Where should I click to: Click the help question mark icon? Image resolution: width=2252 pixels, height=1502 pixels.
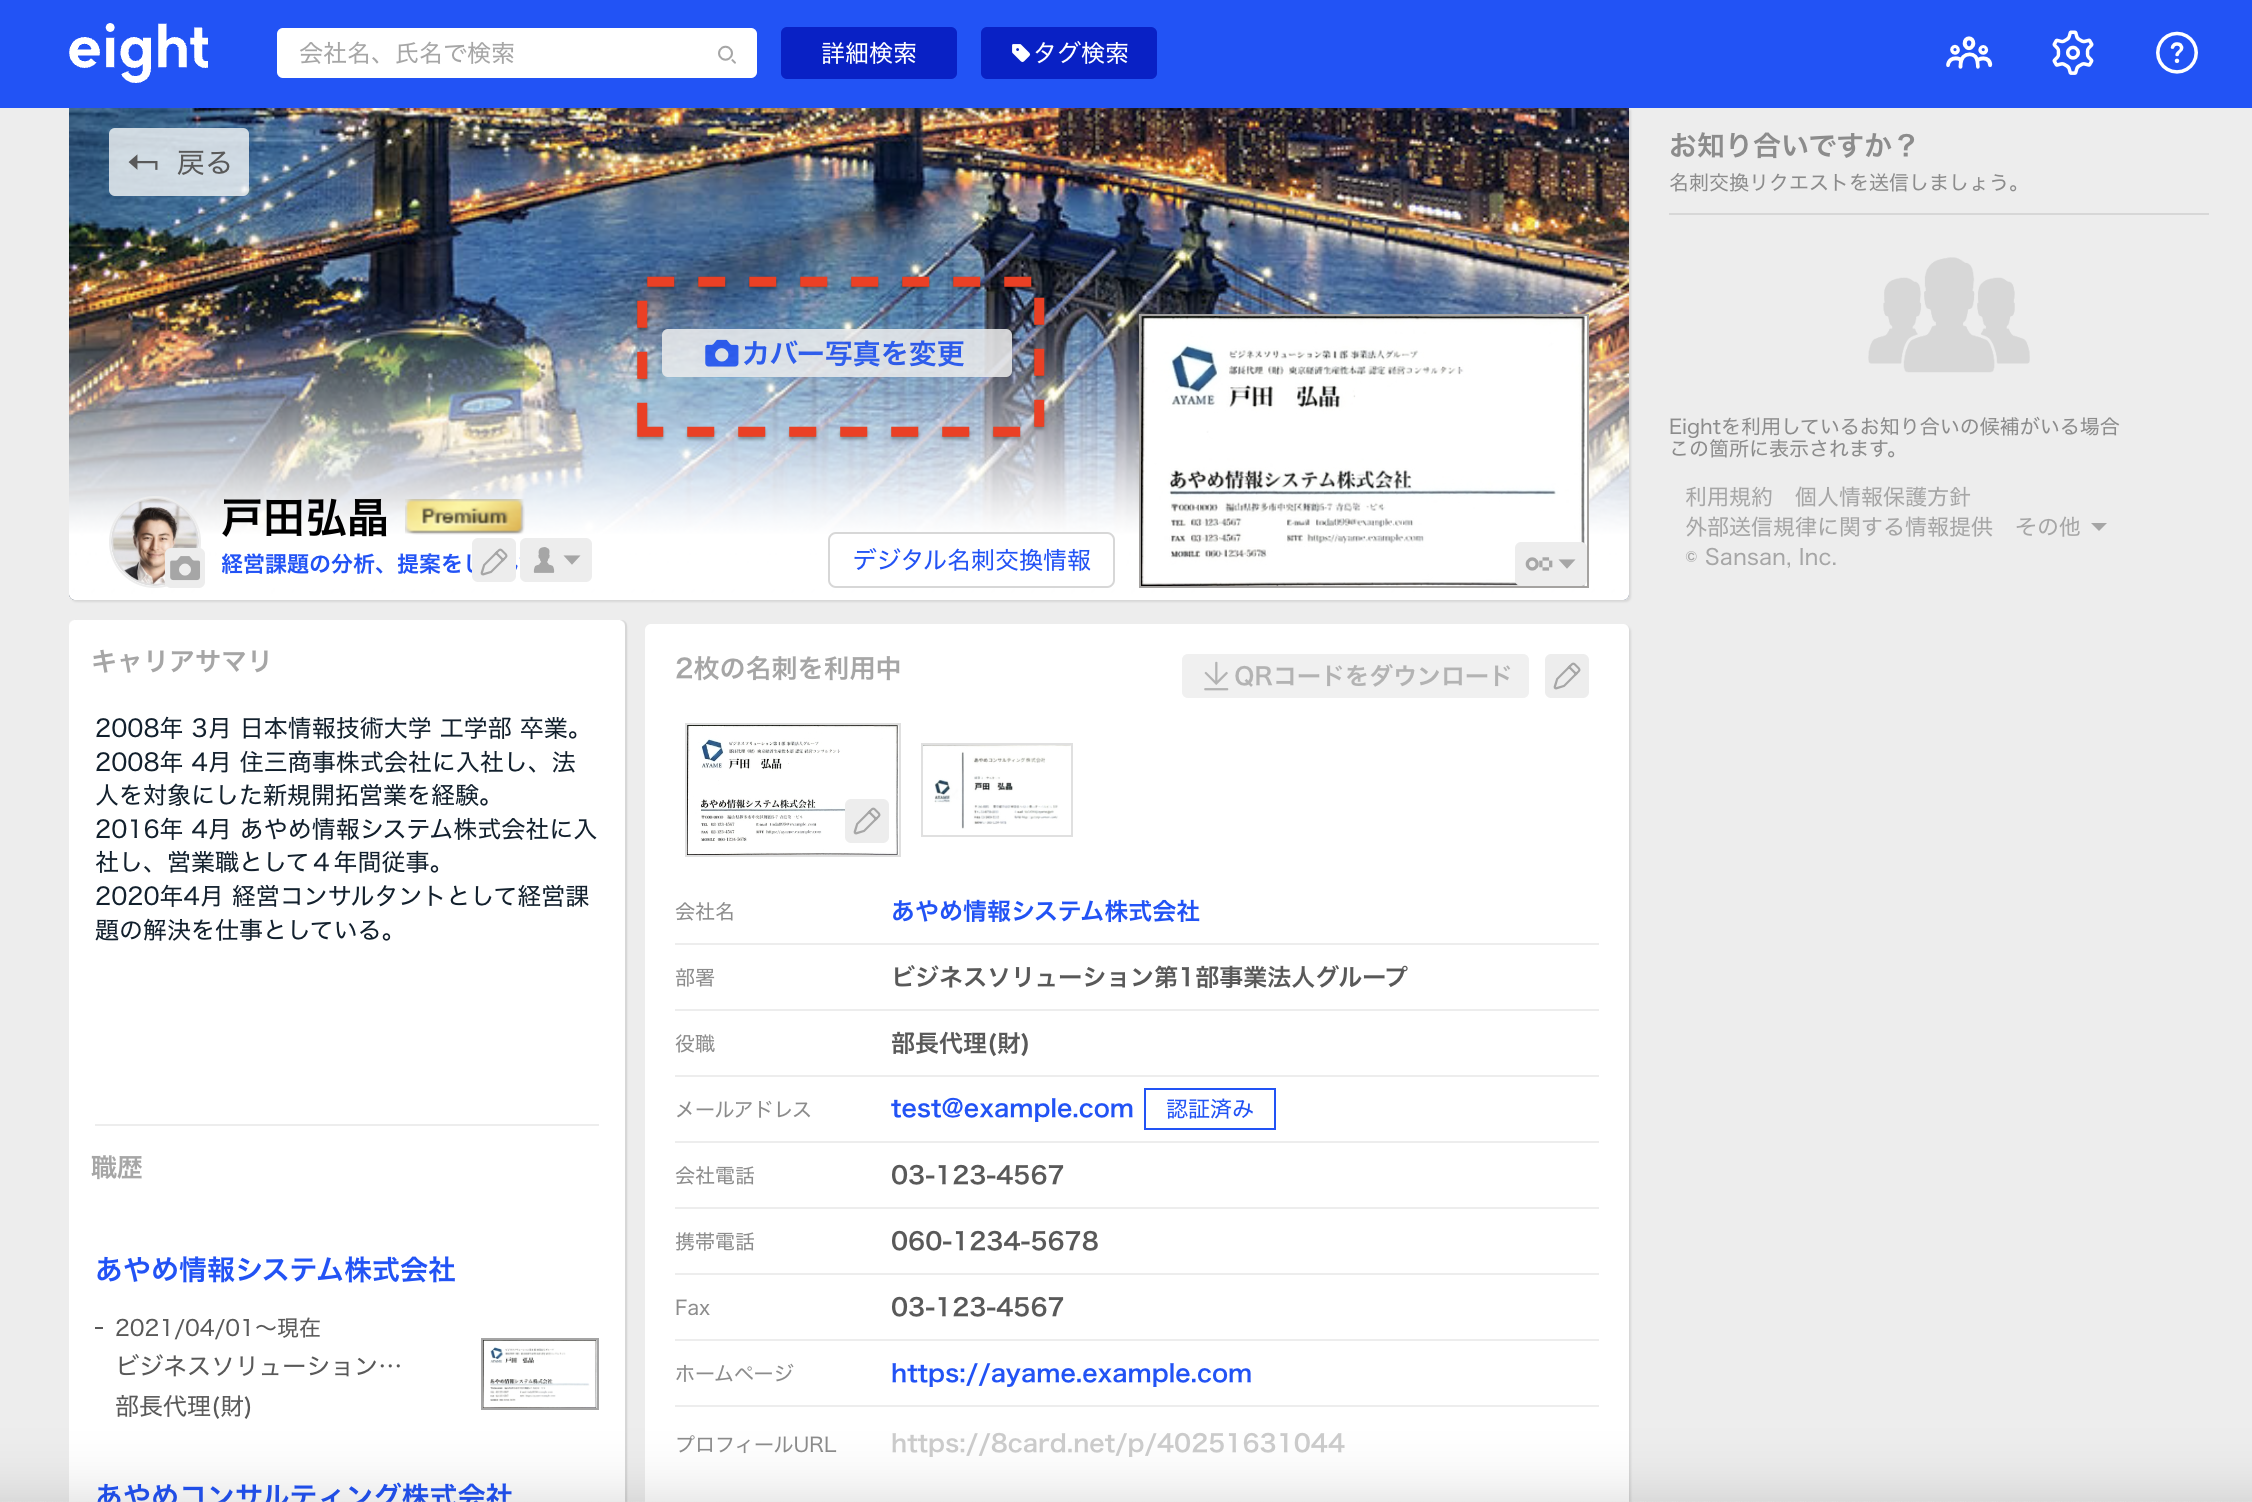tap(2176, 53)
